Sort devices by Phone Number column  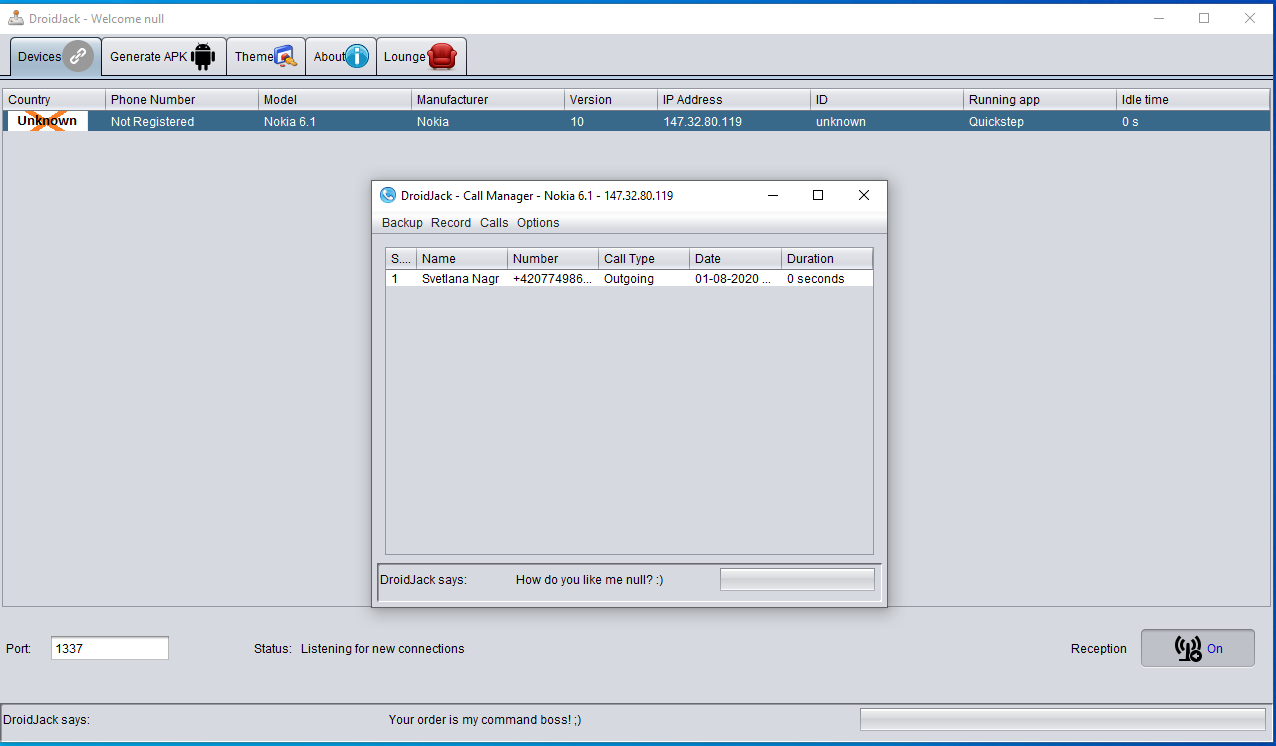click(x=182, y=99)
